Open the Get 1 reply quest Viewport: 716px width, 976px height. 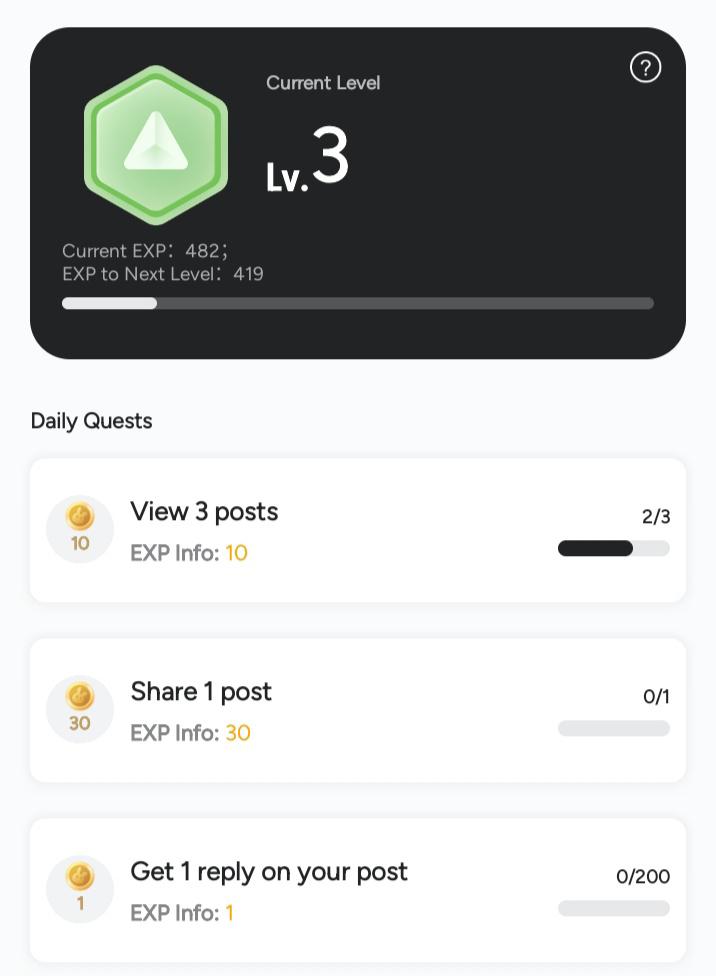click(269, 872)
